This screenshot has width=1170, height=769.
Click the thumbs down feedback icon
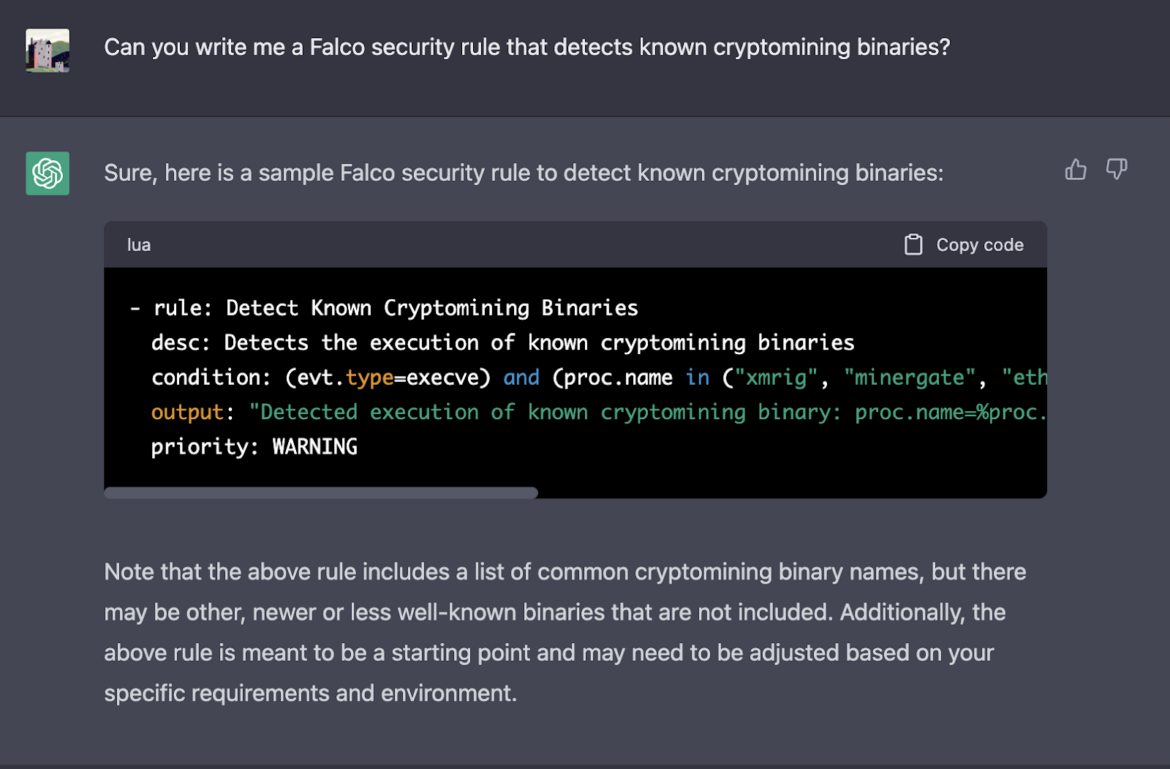1116,170
